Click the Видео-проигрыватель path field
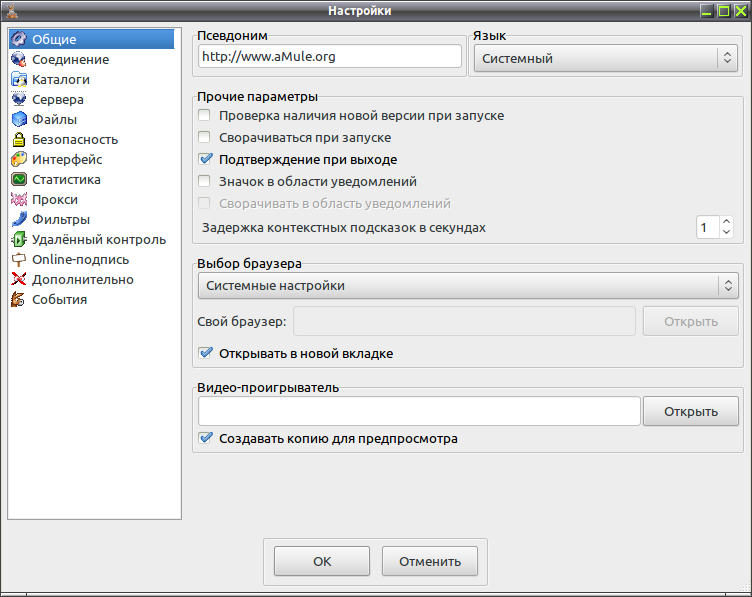Viewport: 752px width, 597px height. [x=419, y=411]
